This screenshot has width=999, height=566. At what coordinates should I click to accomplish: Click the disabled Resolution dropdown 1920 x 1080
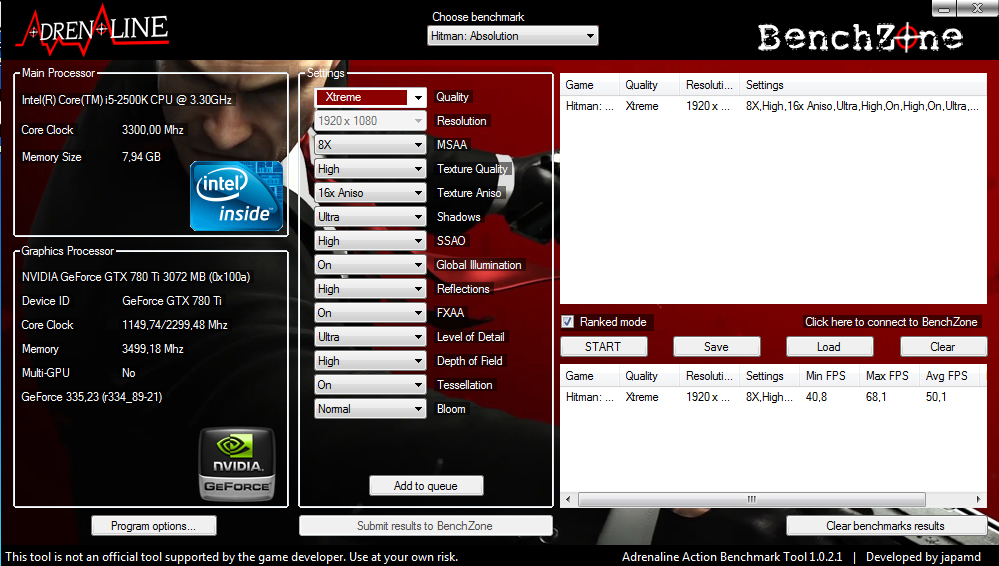[x=370, y=120]
